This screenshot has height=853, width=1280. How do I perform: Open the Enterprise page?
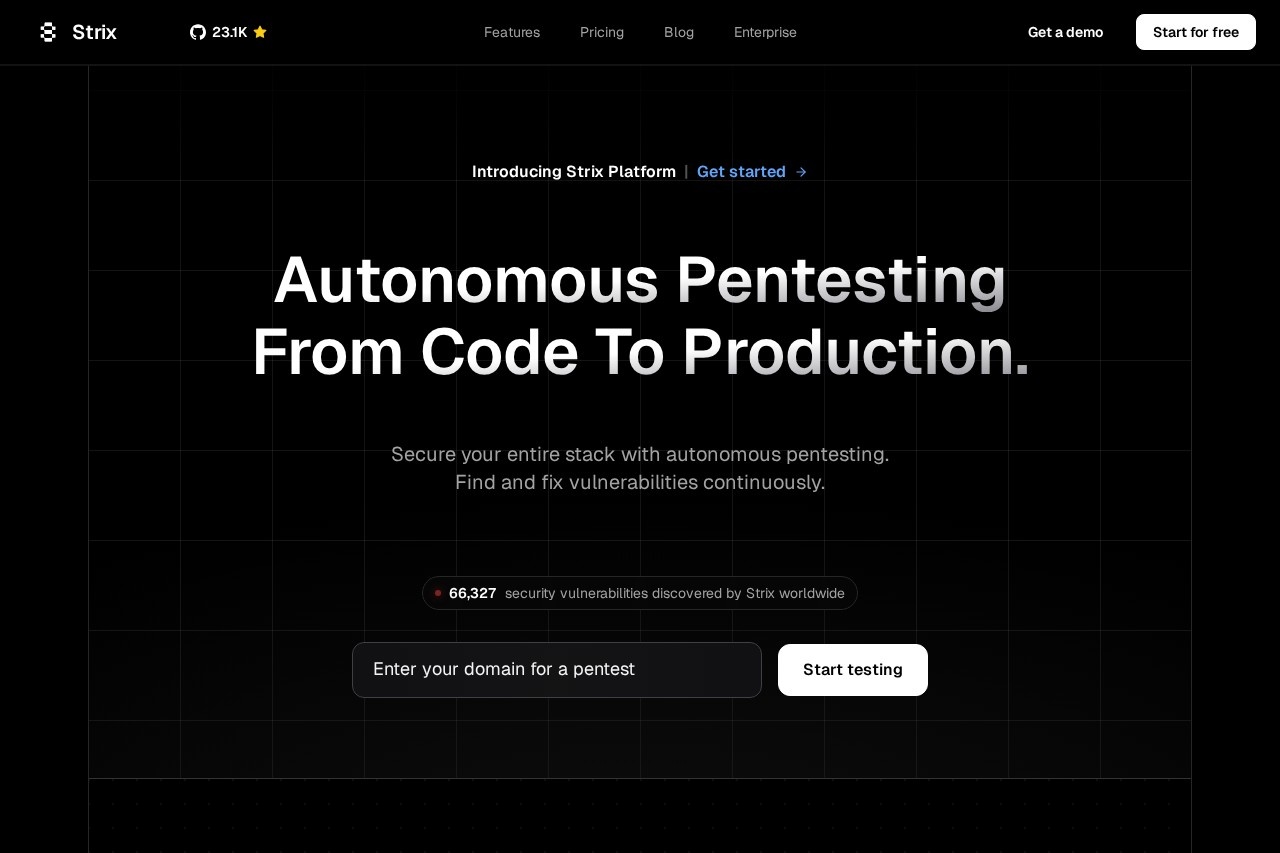tap(765, 32)
